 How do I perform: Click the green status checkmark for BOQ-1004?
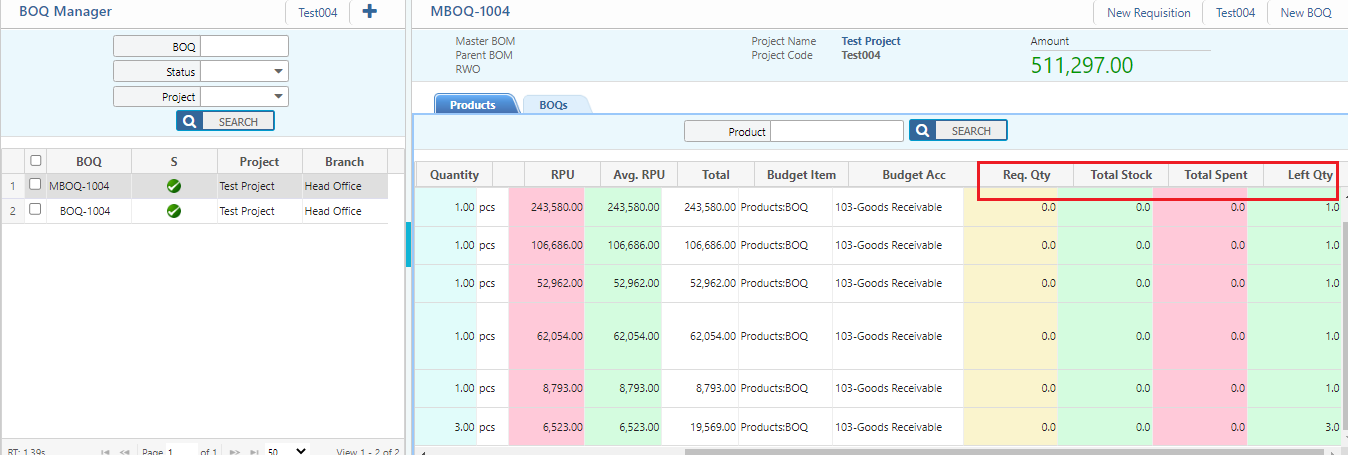pyautogui.click(x=174, y=211)
